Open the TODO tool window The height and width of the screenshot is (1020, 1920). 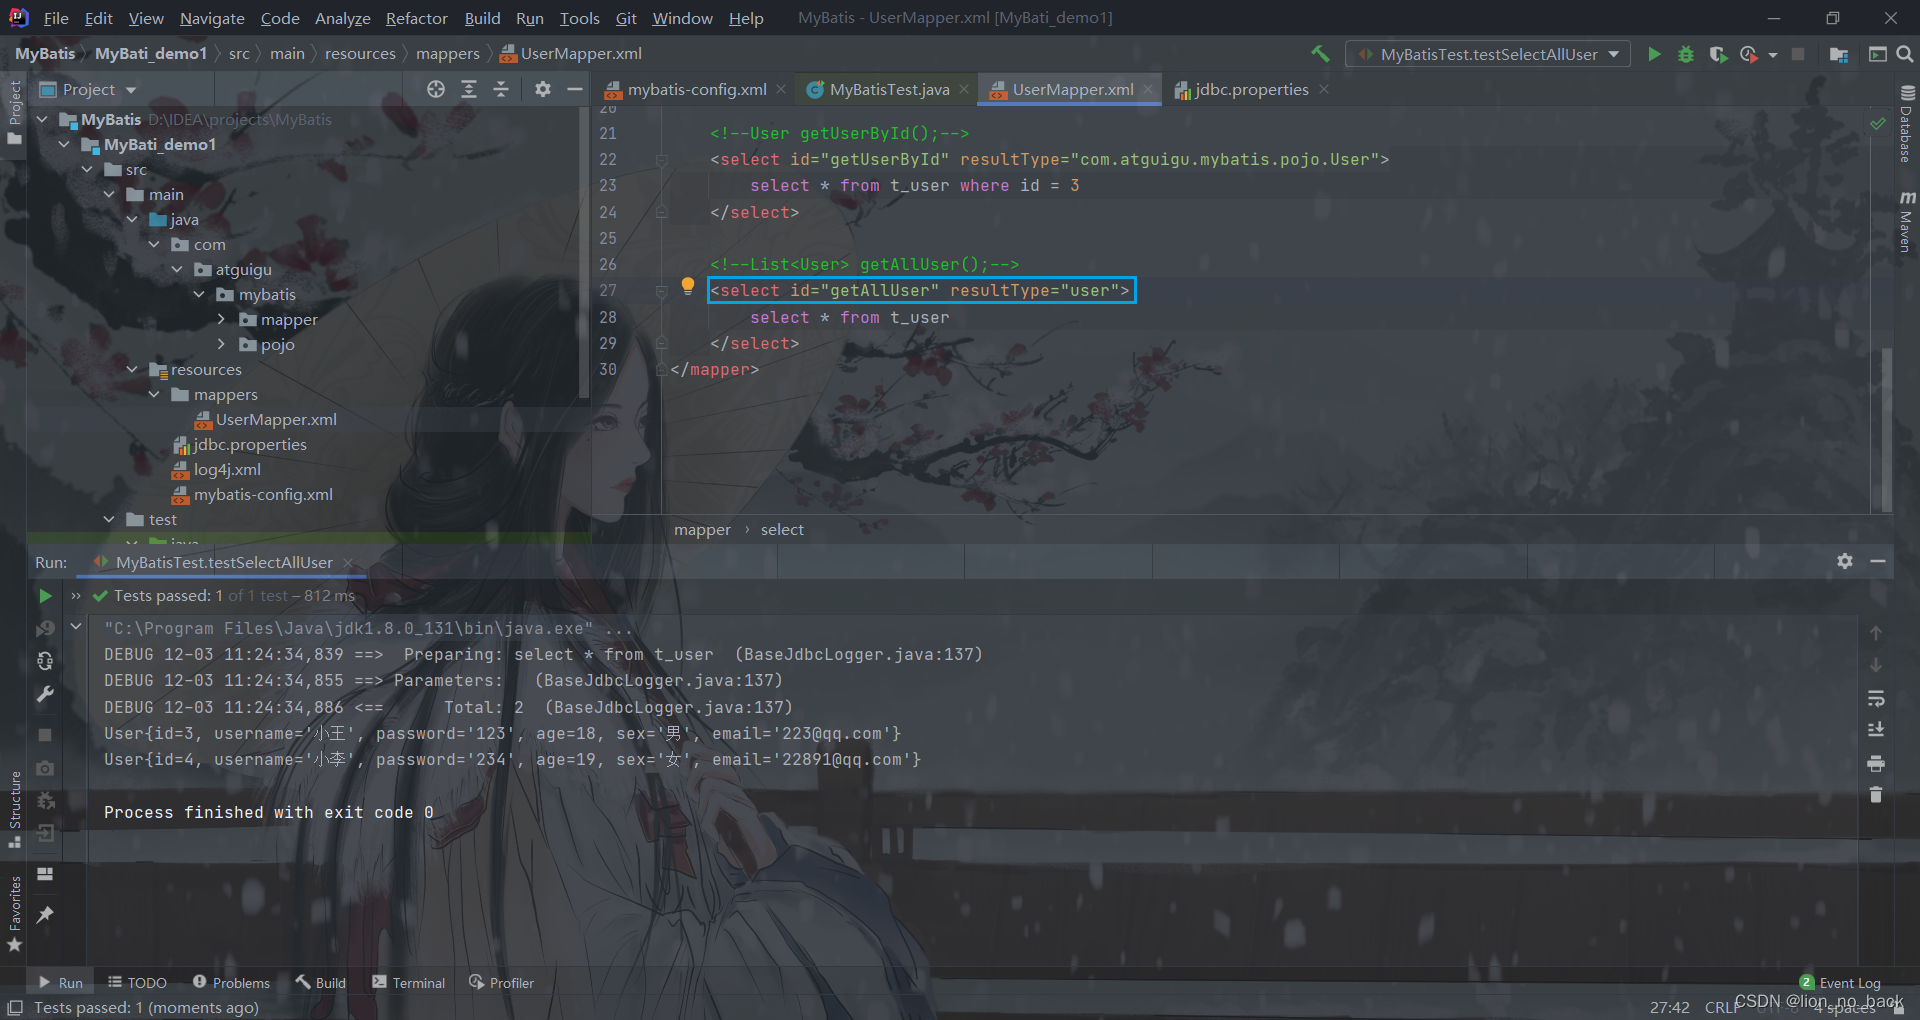point(137,983)
